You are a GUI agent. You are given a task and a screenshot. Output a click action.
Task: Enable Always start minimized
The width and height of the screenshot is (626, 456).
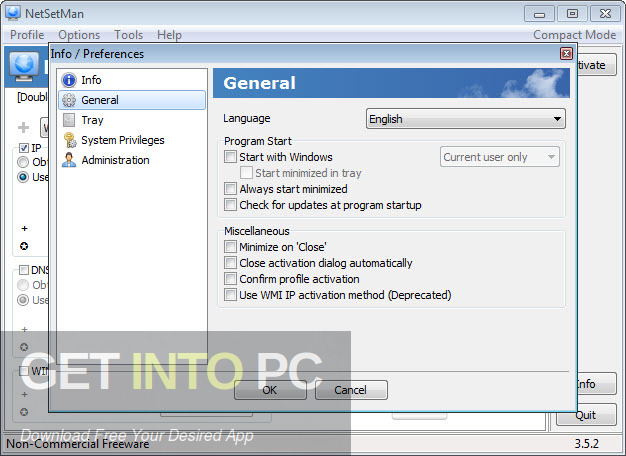[x=230, y=188]
